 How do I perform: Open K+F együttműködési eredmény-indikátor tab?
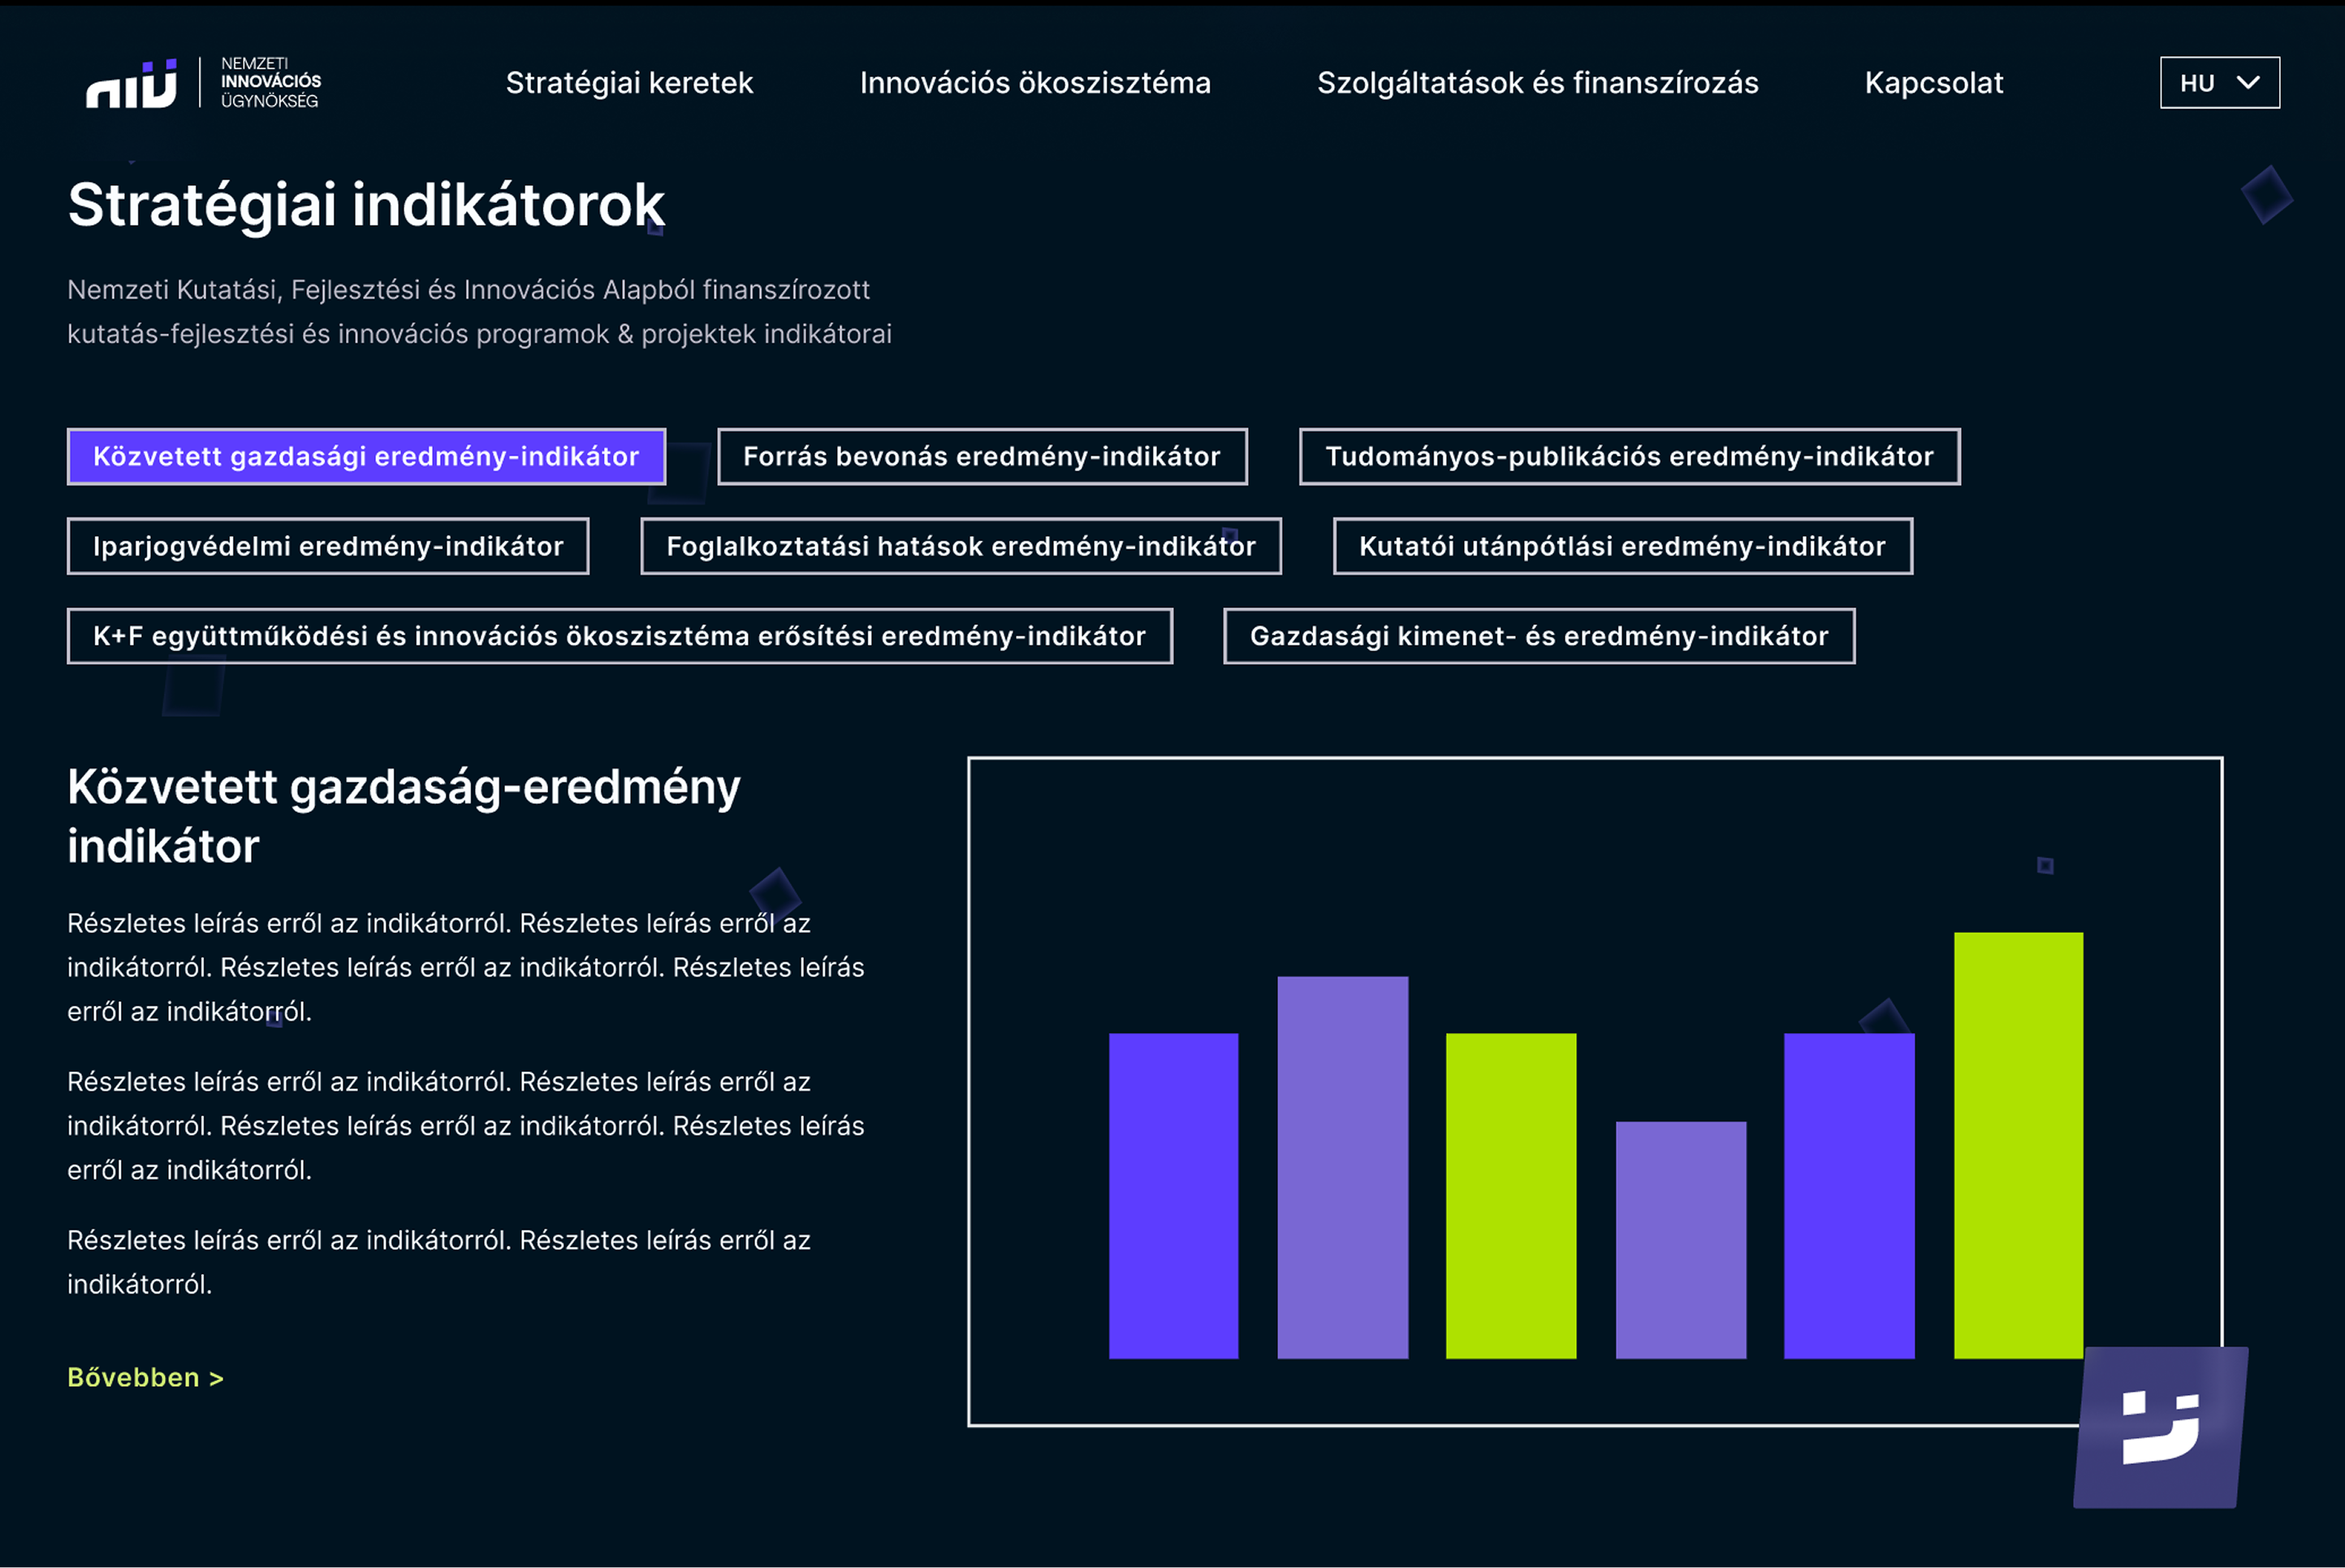[x=619, y=636]
